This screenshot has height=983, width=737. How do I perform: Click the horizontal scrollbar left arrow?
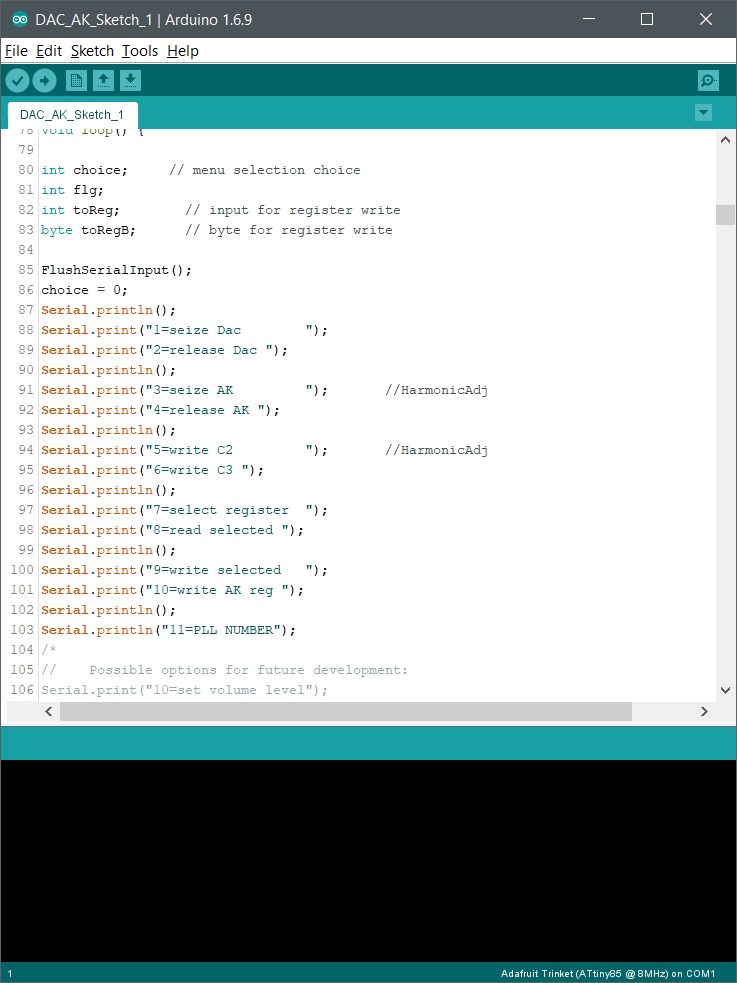(49, 712)
